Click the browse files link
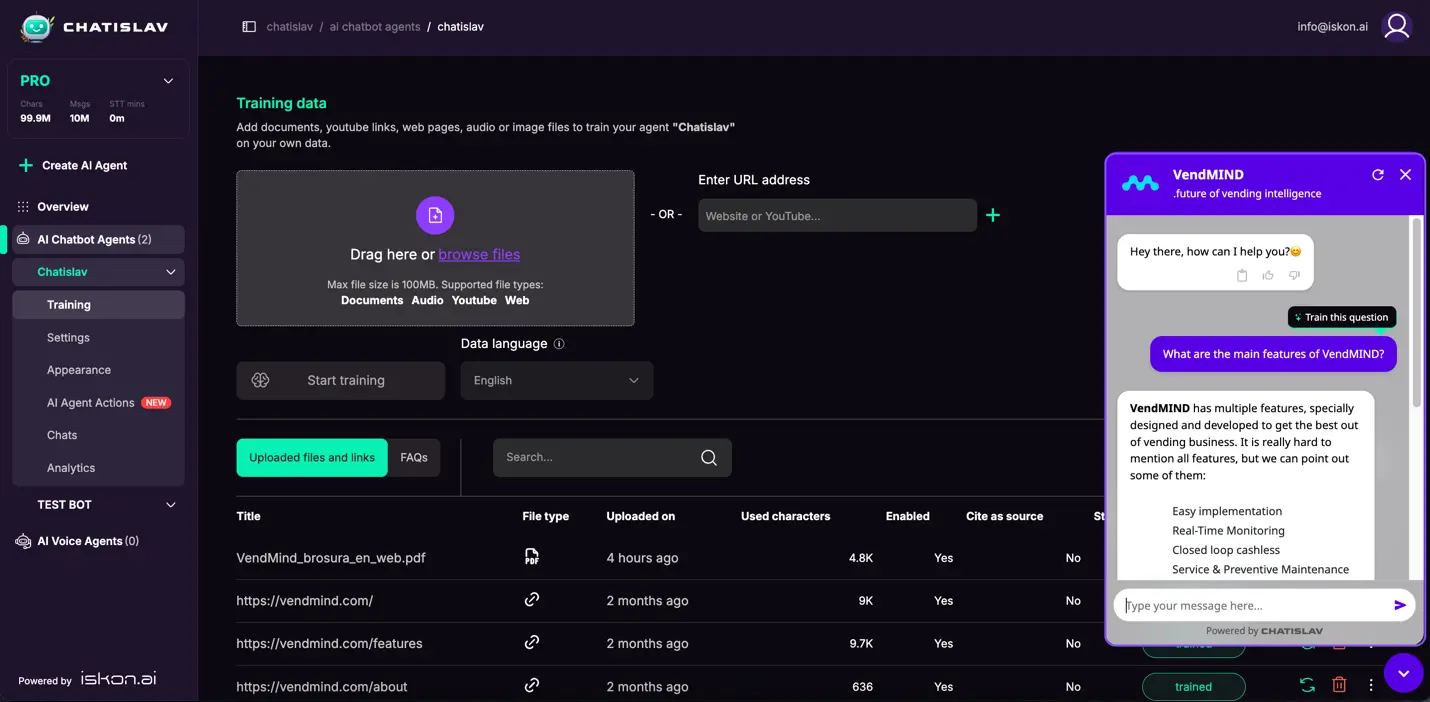Viewport: 1430px width, 702px height. 479,255
